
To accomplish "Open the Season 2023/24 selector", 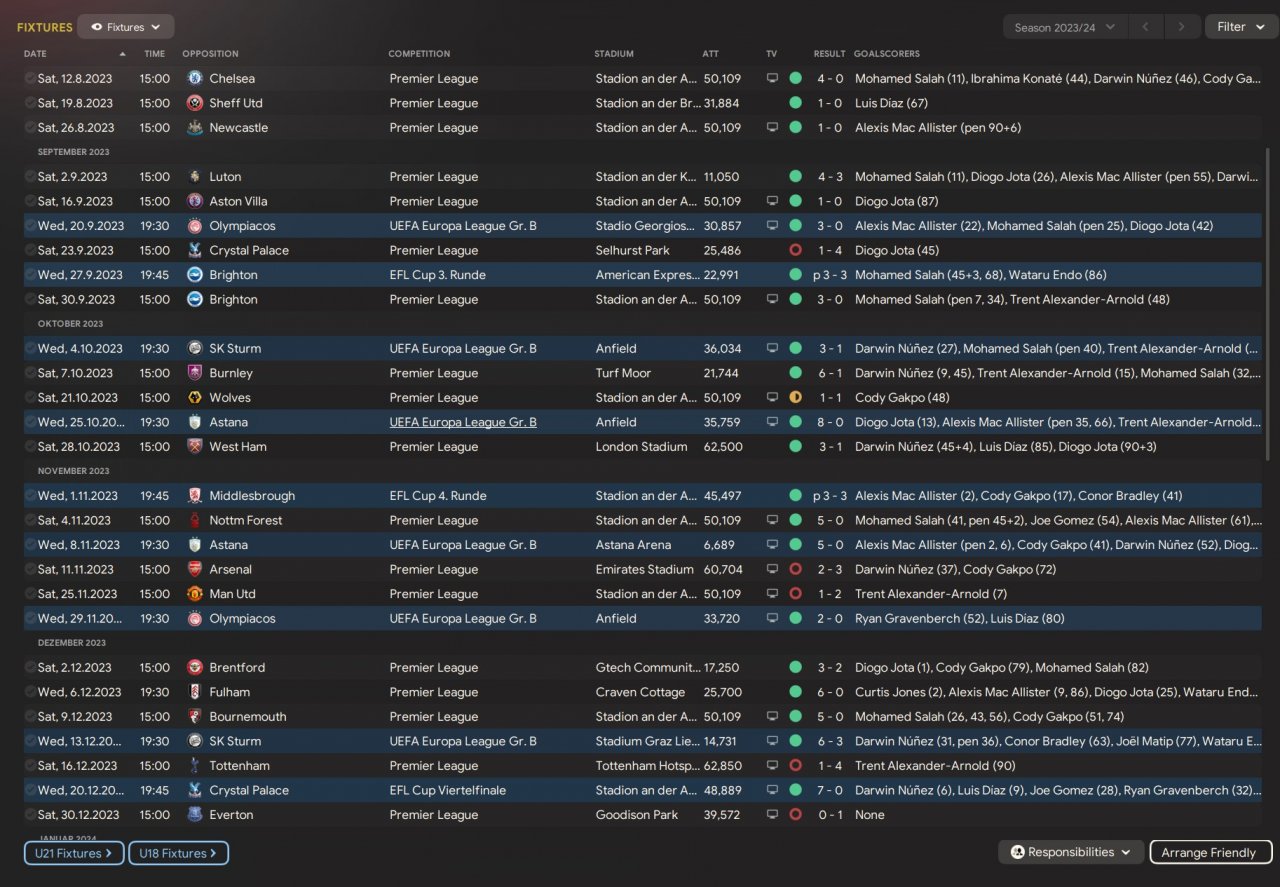I will 1065,27.
